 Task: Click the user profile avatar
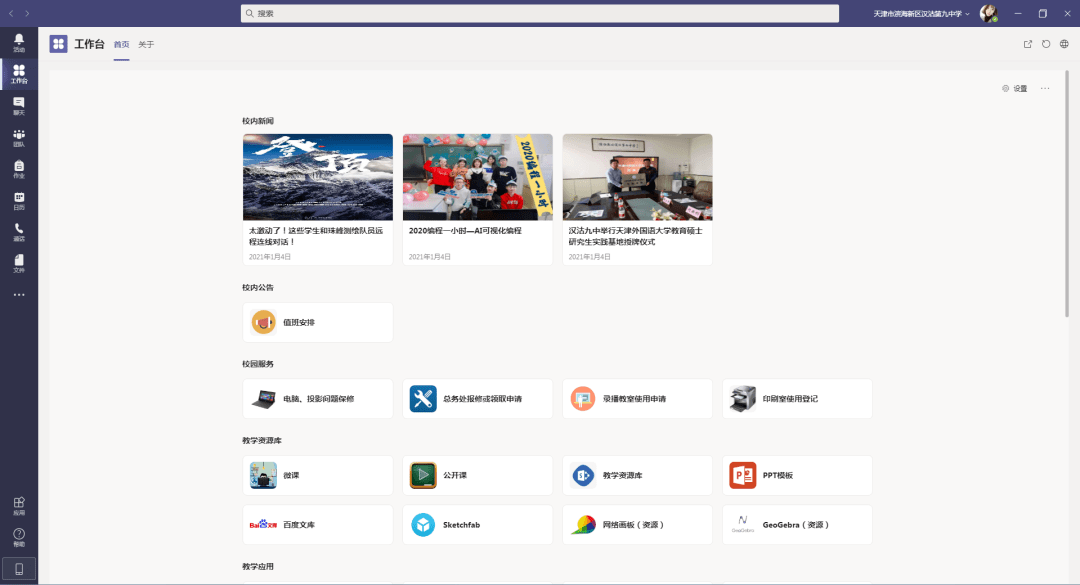click(988, 13)
